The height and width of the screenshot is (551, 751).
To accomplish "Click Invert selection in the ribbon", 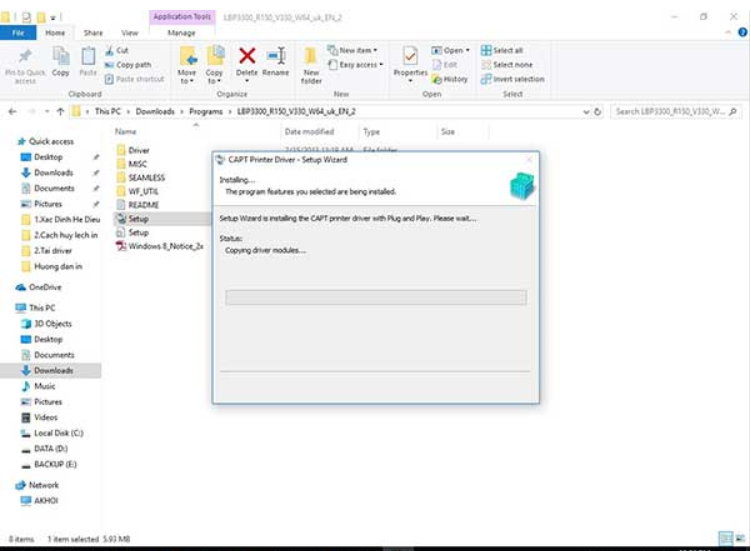I will coord(512,79).
